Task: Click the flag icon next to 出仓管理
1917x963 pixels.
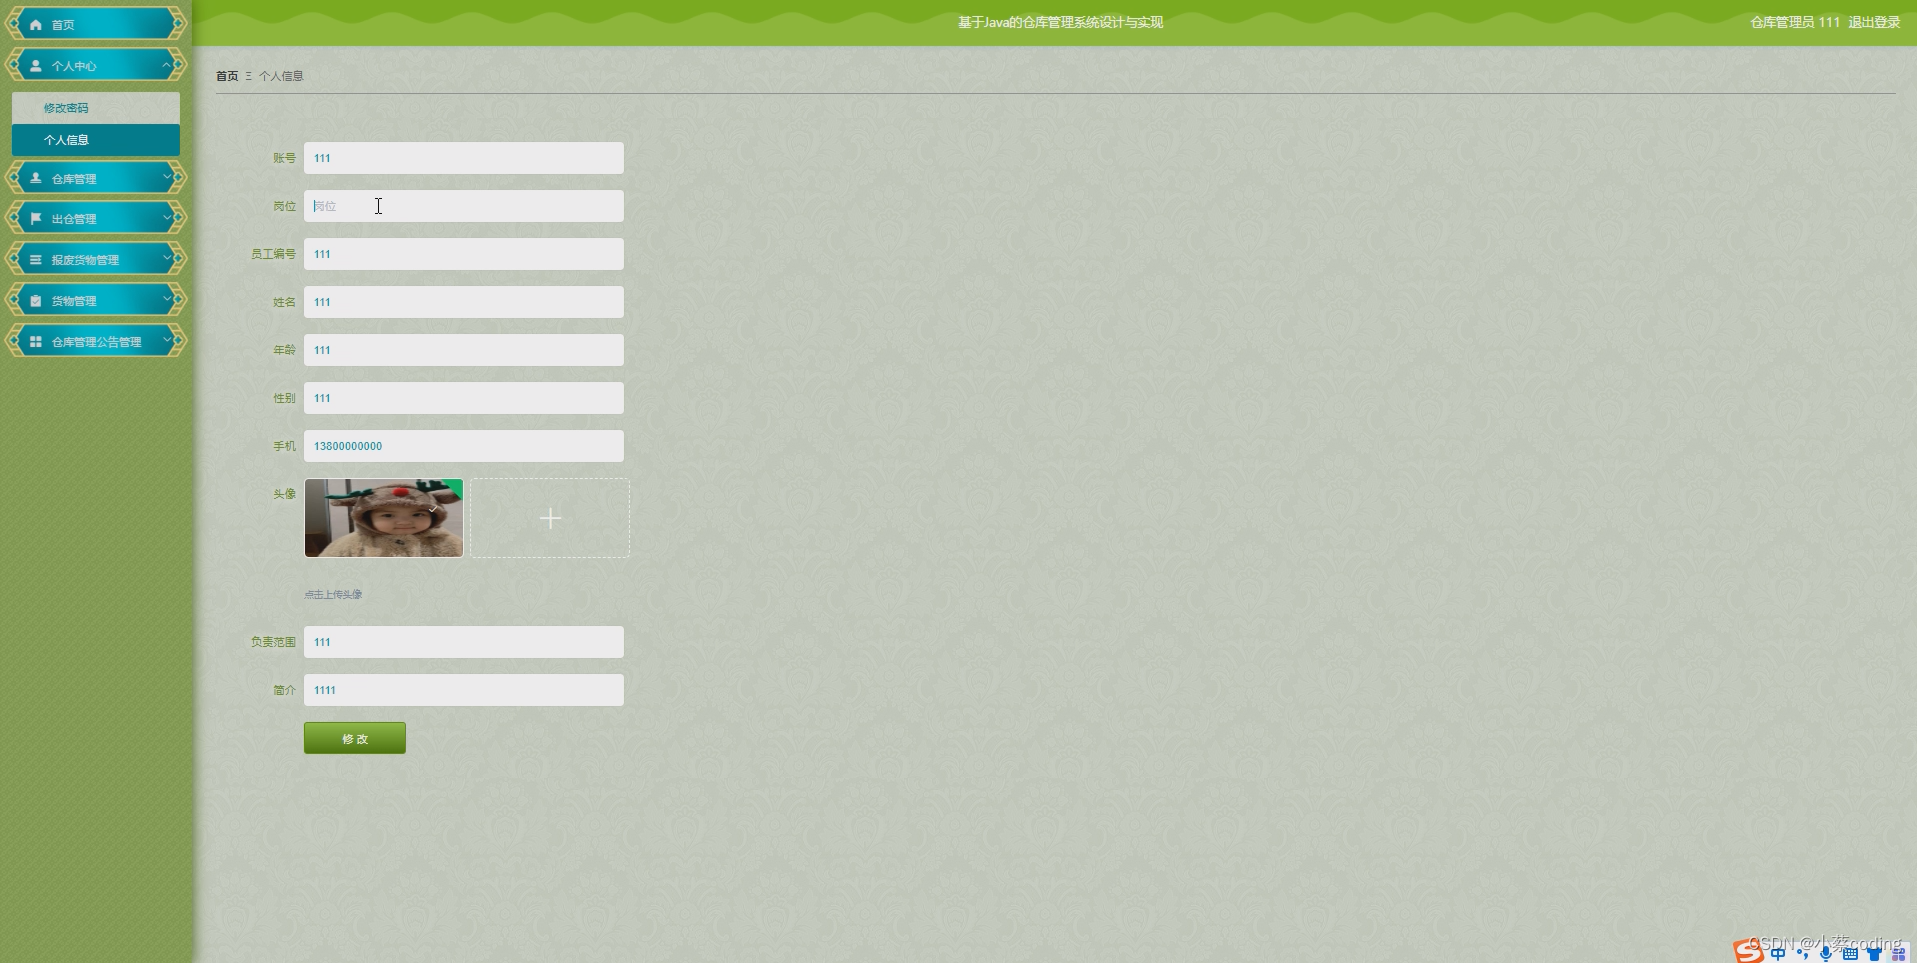Action: [x=36, y=218]
